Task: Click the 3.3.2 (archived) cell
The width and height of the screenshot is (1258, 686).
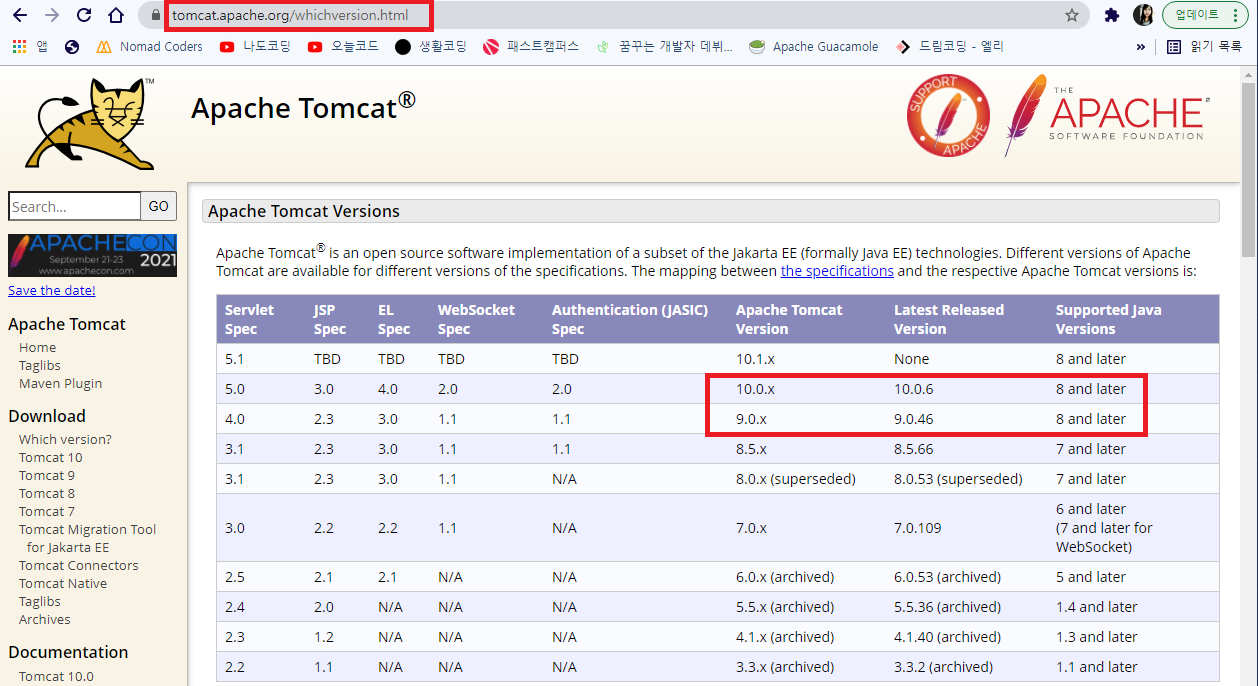Action: 943,667
